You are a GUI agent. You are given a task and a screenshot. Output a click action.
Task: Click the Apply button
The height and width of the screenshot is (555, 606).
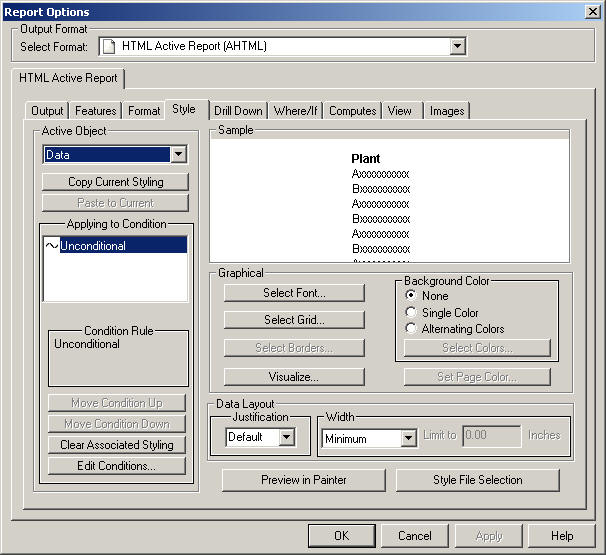pos(489,536)
